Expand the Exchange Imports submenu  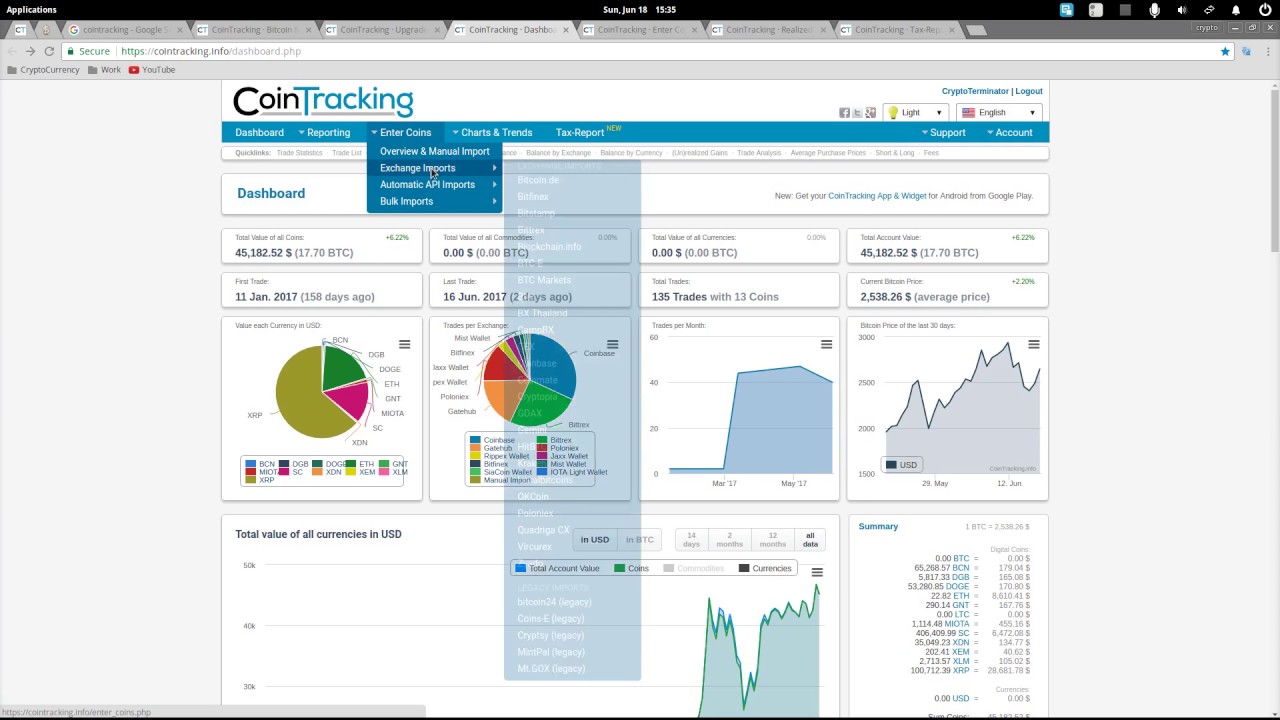(434, 168)
